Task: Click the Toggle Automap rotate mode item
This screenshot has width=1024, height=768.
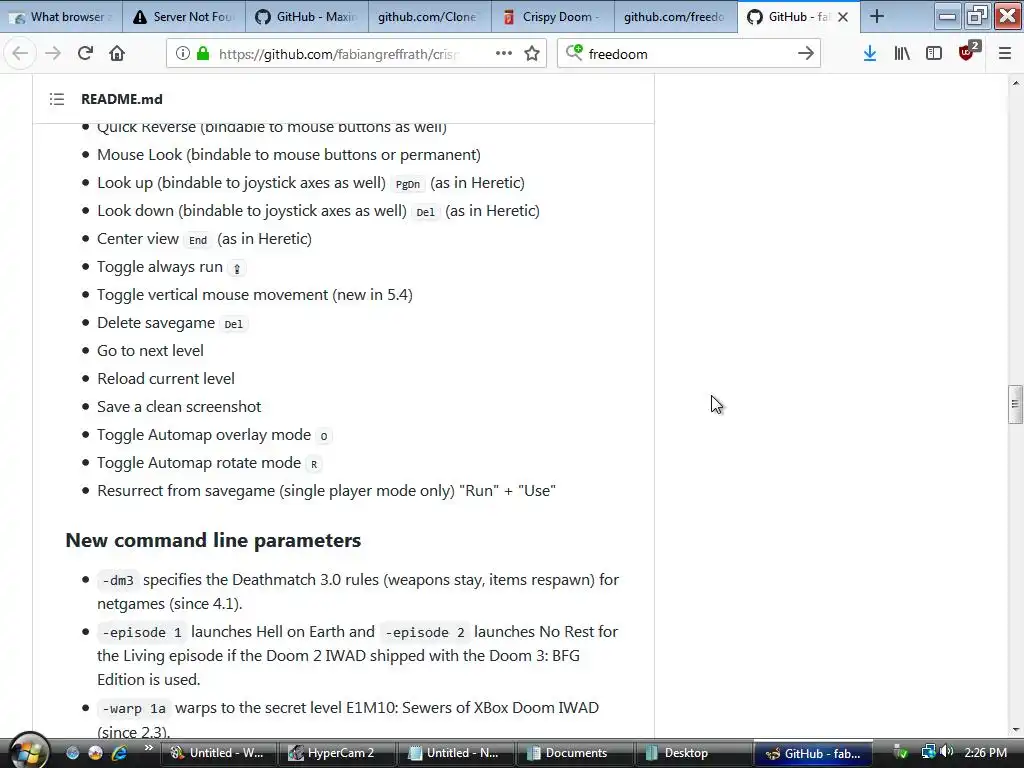Action: click(x=210, y=463)
